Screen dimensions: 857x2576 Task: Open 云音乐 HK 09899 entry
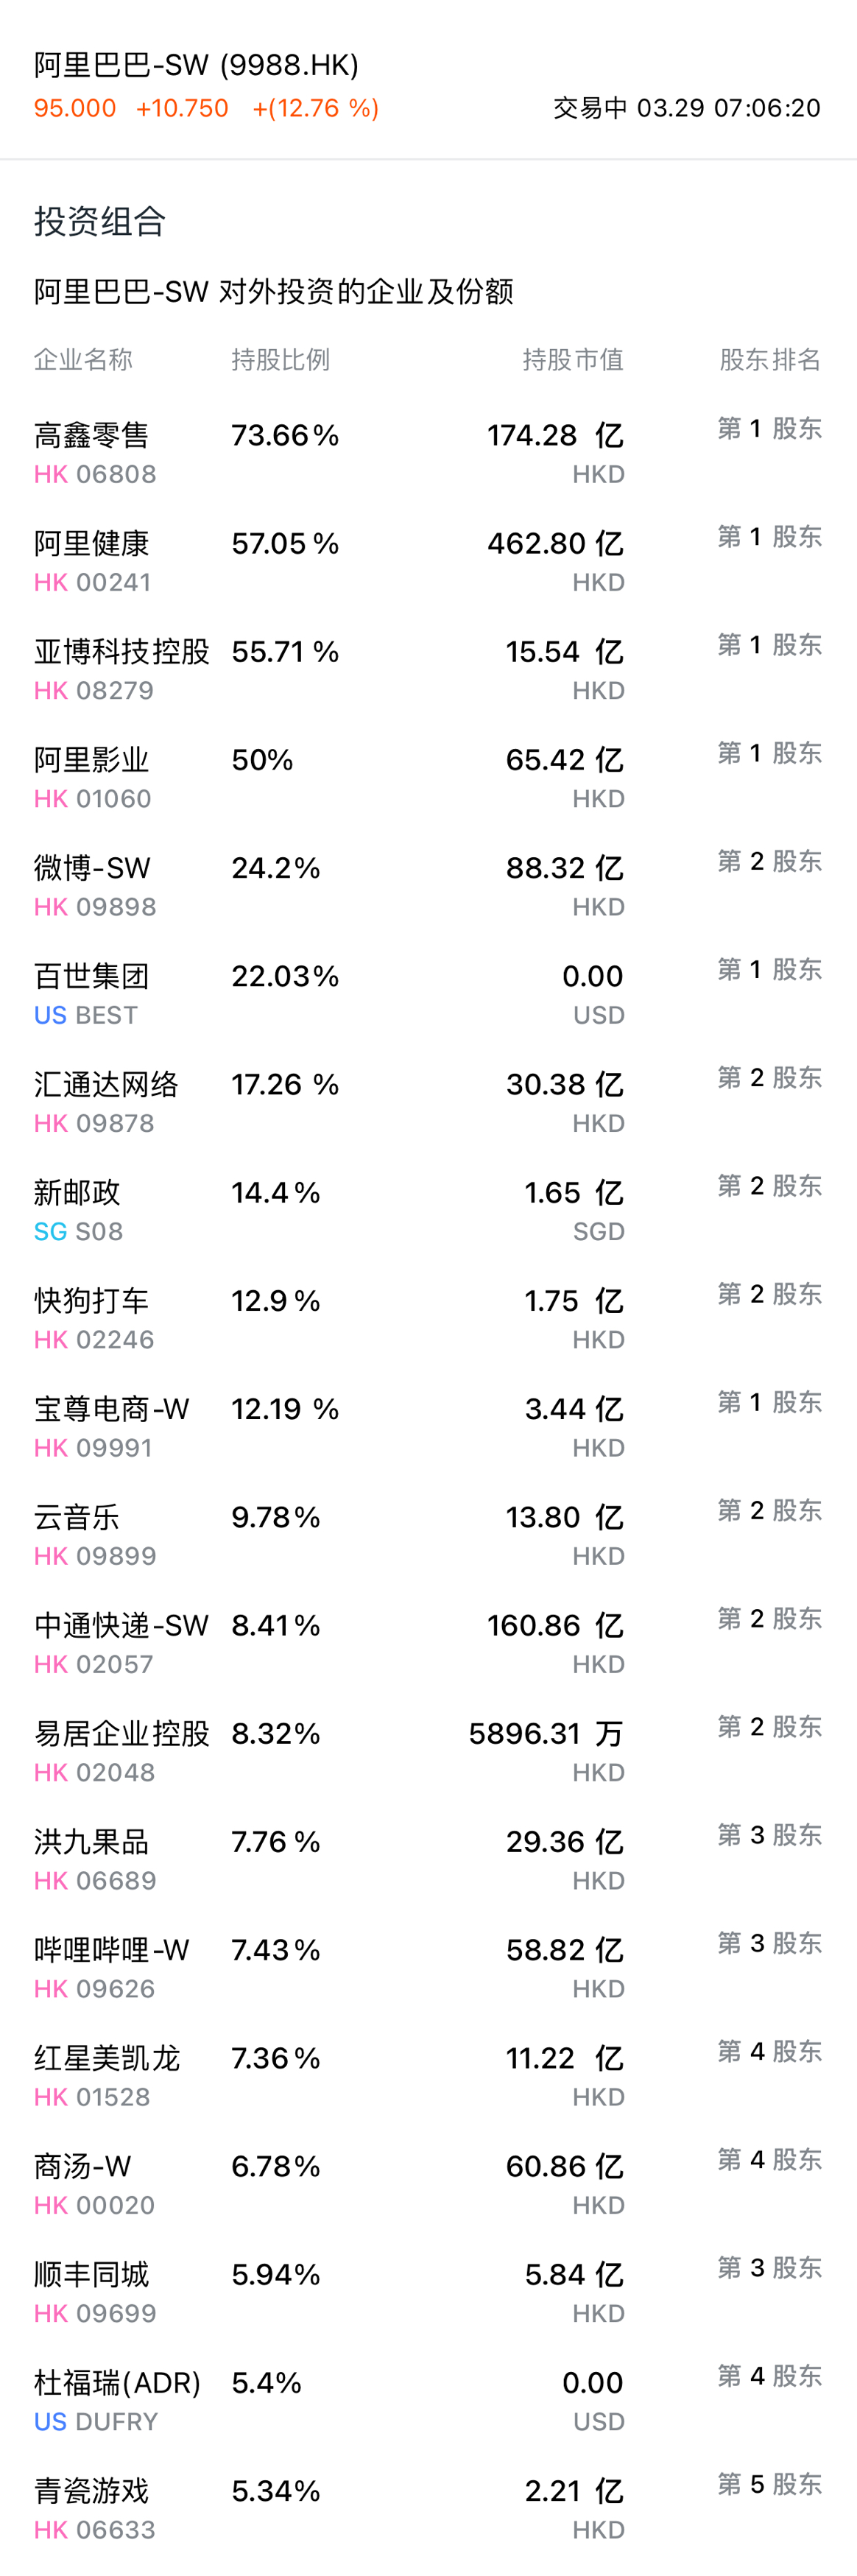[x=428, y=1533]
